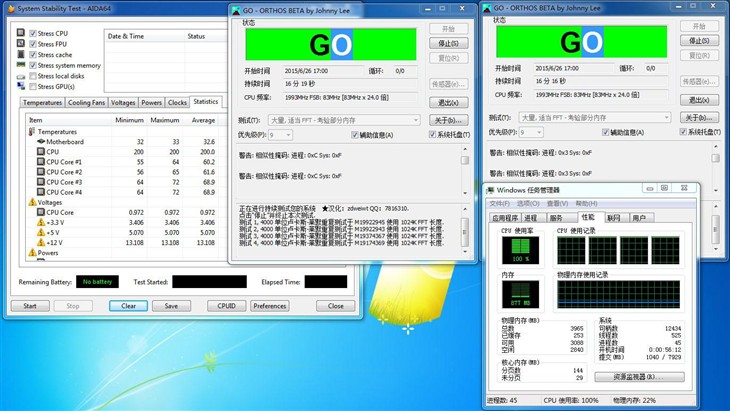Open the 测试(T) dropdown in left ORTHOS window
The width and height of the screenshot is (730, 411).
click(x=344, y=120)
